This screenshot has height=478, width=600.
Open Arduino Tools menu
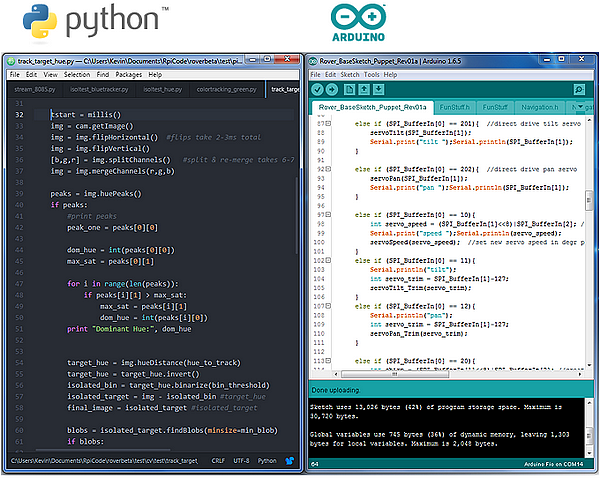pos(371,75)
